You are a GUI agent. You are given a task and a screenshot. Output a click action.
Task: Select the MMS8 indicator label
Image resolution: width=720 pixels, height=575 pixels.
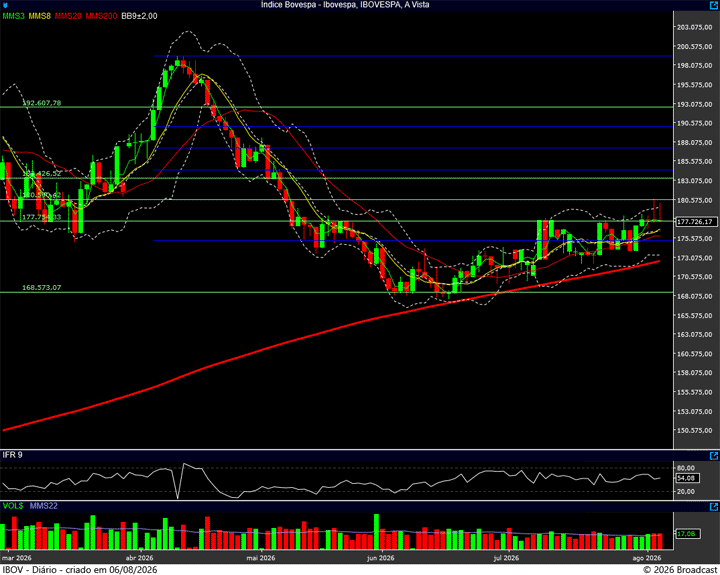[39, 16]
